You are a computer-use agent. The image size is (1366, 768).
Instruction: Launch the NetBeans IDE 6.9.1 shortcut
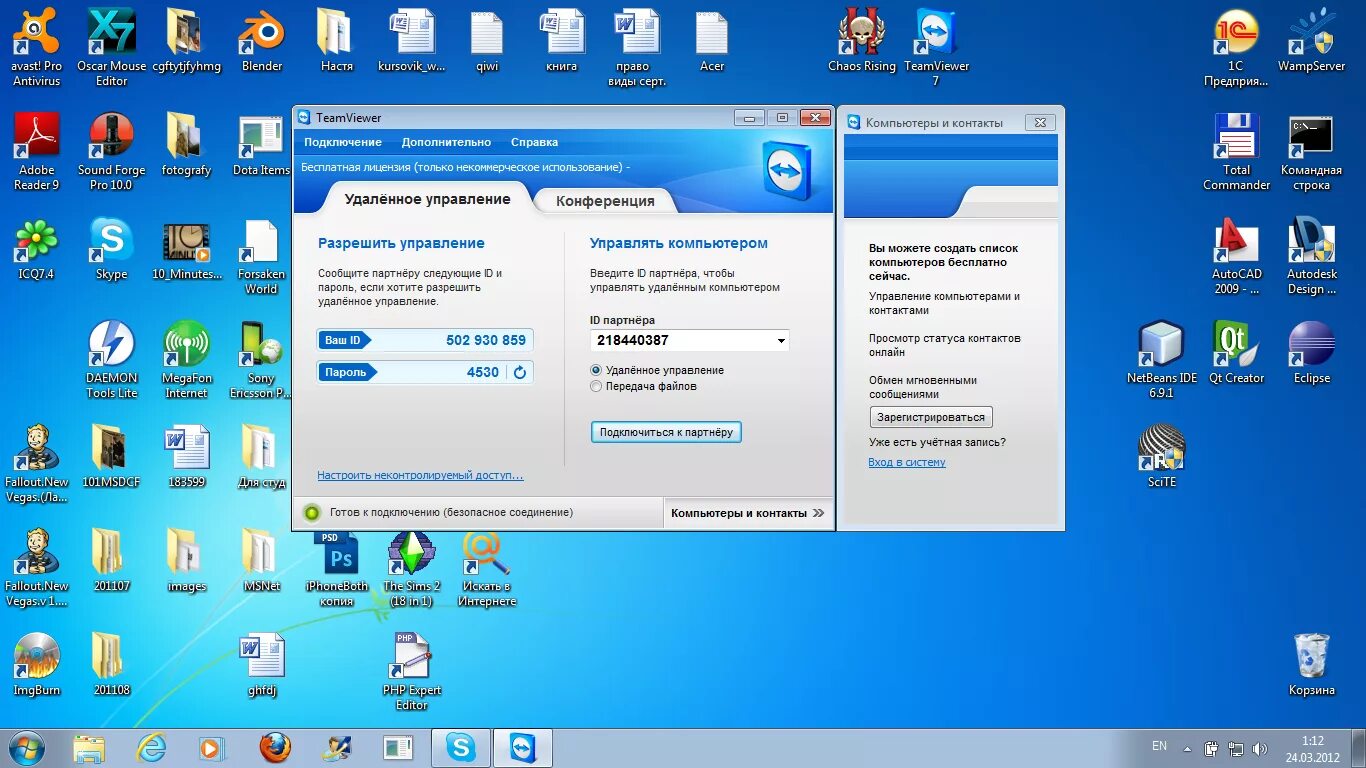click(x=1161, y=360)
